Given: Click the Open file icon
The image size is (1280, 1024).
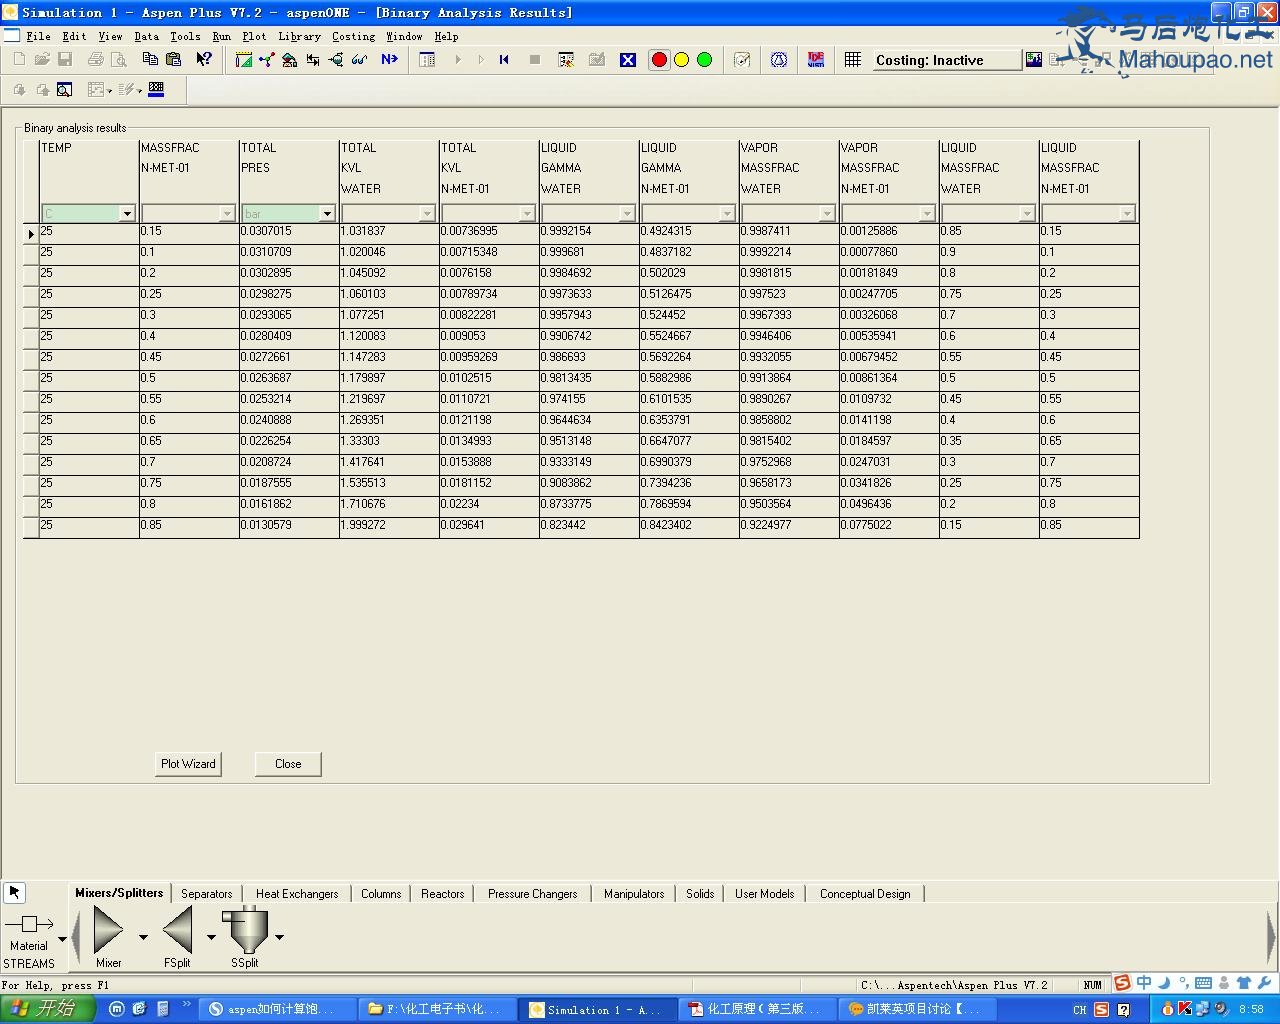Looking at the screenshot, I should pos(42,60).
